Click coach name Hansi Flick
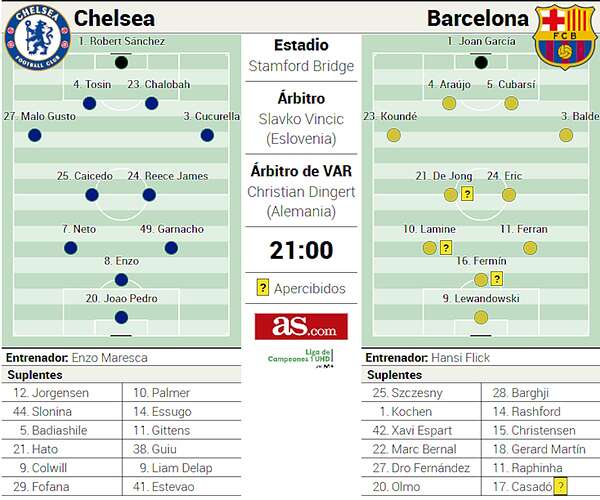The height and width of the screenshot is (500, 600). [x=458, y=357]
